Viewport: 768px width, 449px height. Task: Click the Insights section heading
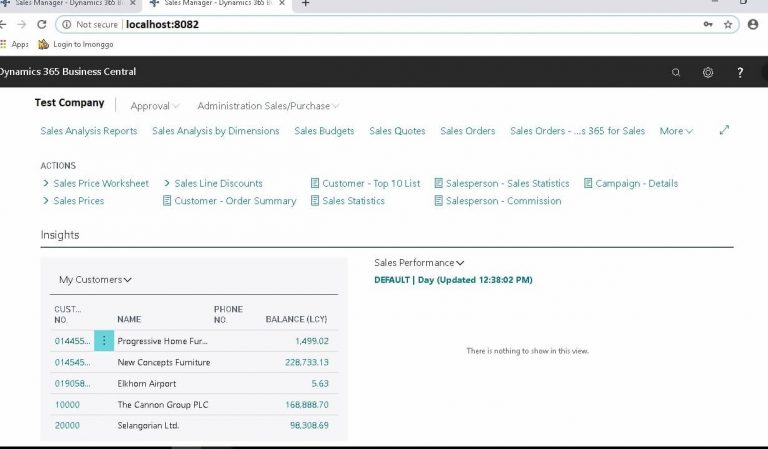click(60, 235)
